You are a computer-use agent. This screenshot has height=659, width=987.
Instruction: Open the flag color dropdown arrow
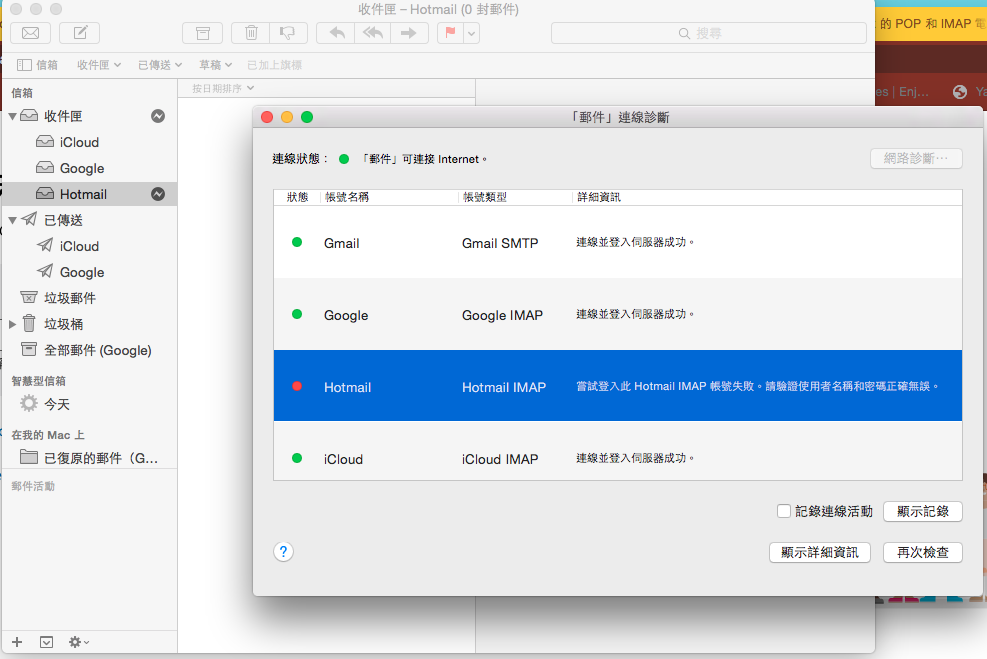pos(471,33)
